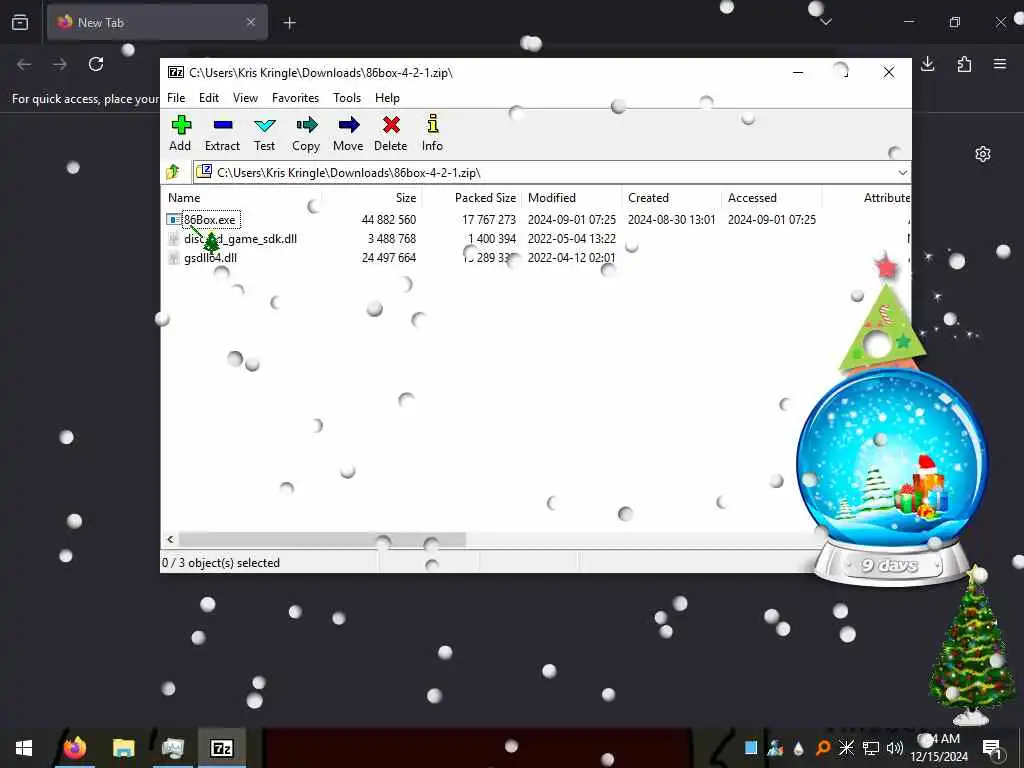1024x768 pixels.
Task: Click modified date 2022-05-04 13:22
Action: click(571, 239)
